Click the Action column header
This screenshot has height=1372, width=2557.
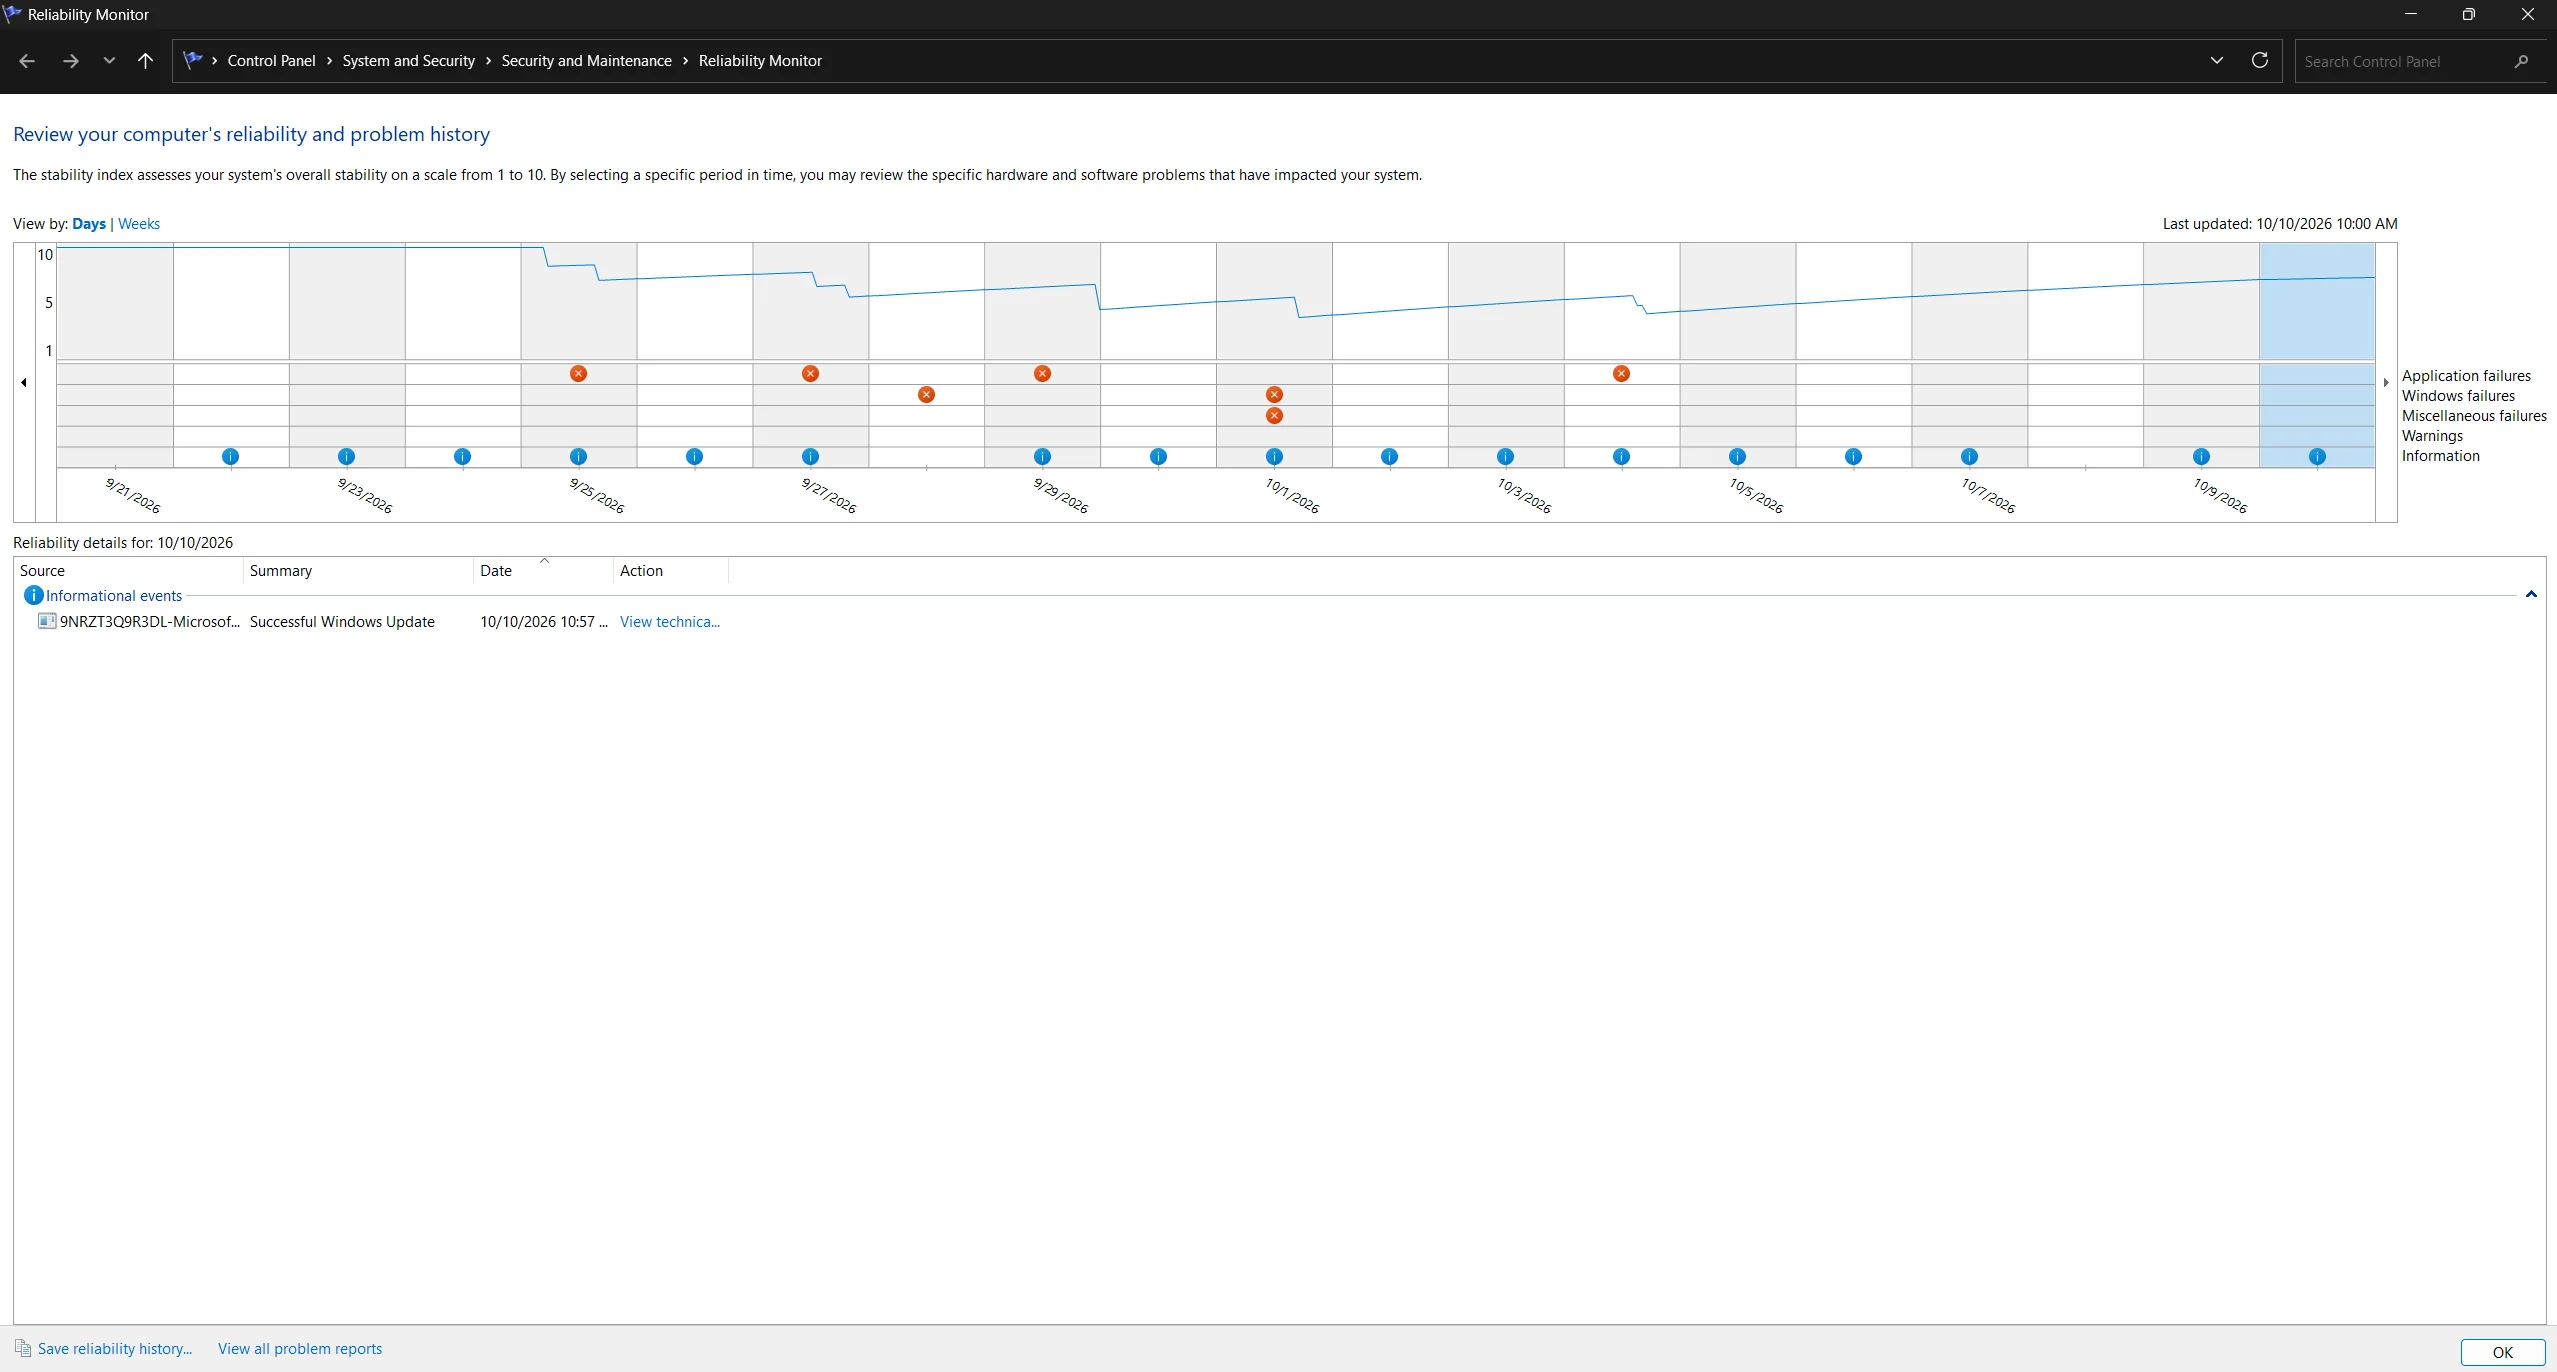tap(671, 571)
